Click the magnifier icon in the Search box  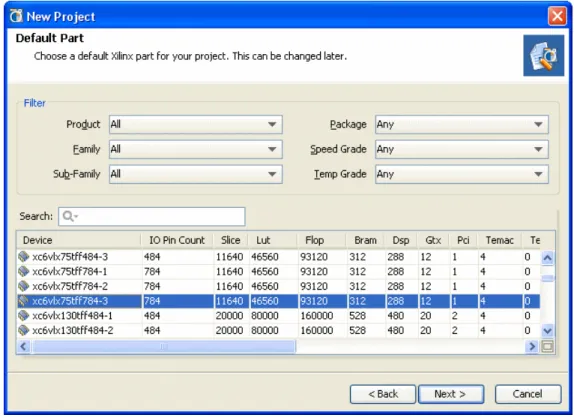68,216
